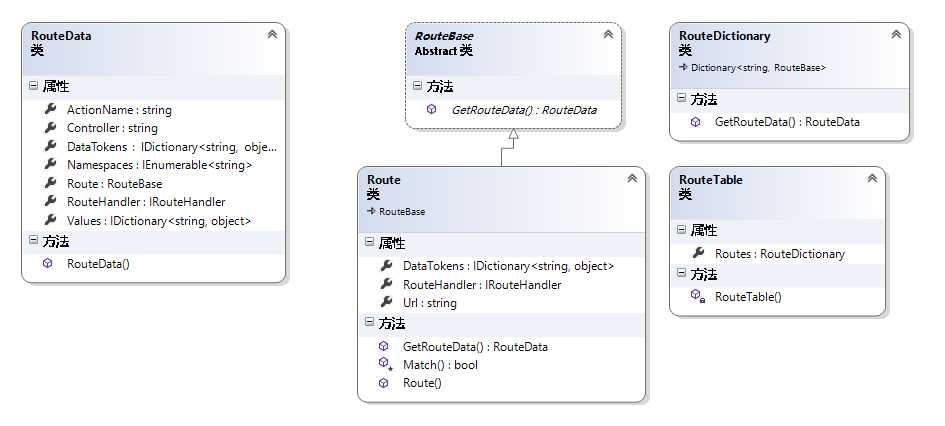Select the RouteDictionary class header title
Viewport: 945px width, 426px height.
pos(725,35)
